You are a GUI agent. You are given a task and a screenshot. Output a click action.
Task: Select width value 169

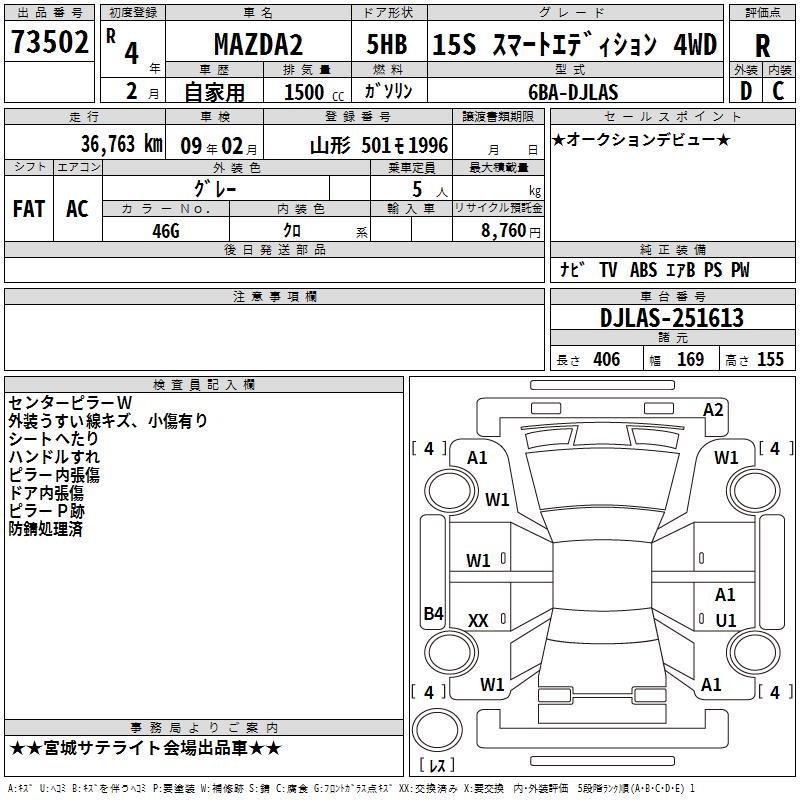point(690,359)
